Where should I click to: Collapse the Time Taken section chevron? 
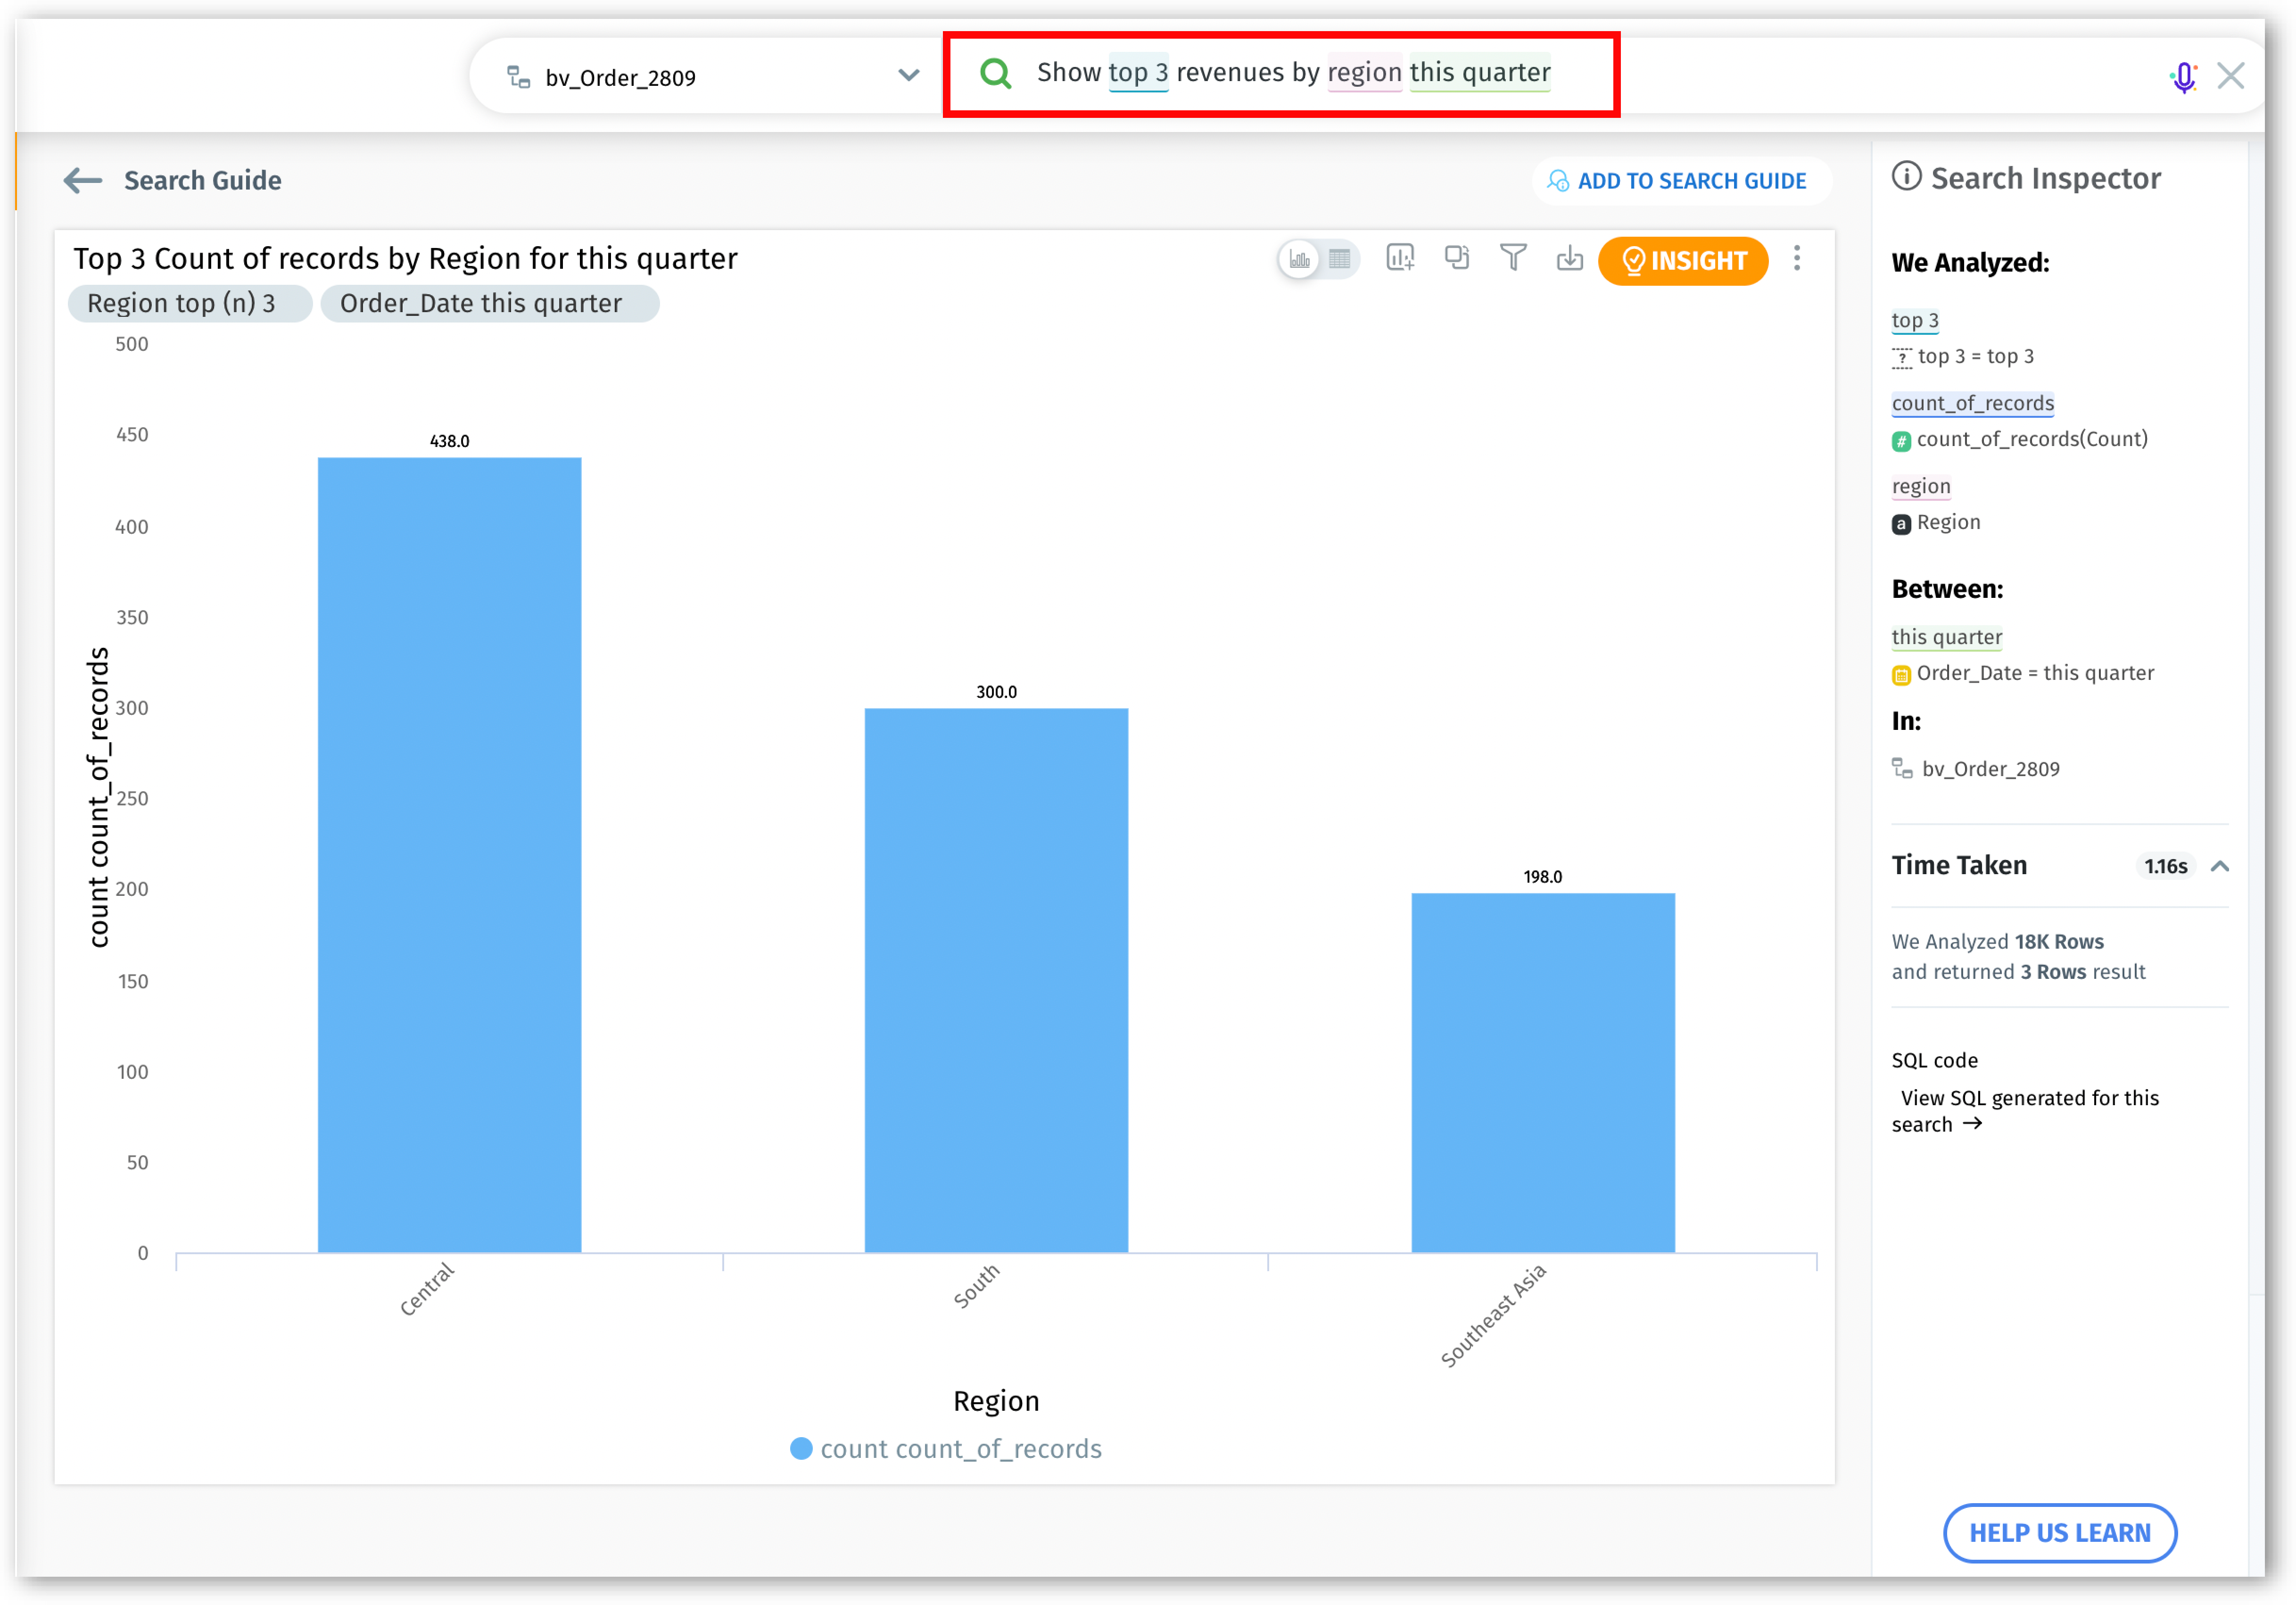point(2219,866)
